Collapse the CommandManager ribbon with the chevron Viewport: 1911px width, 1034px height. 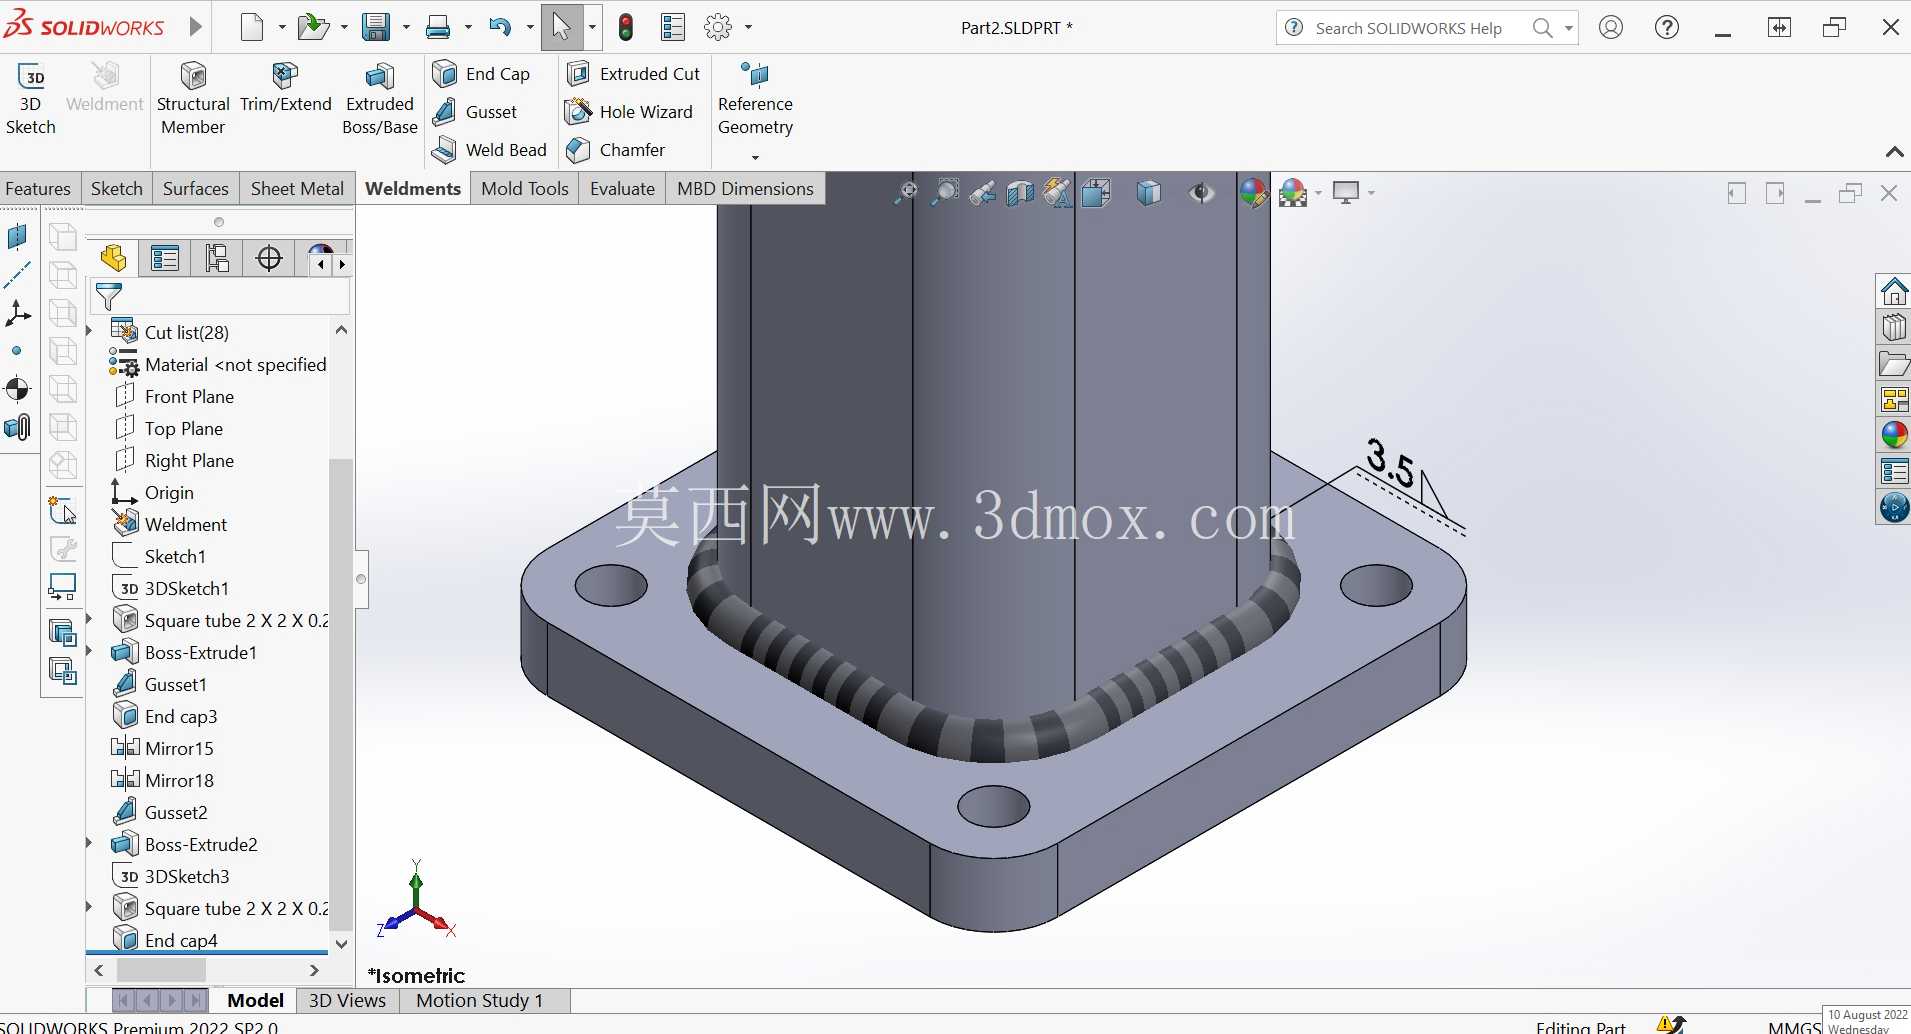(x=1894, y=152)
